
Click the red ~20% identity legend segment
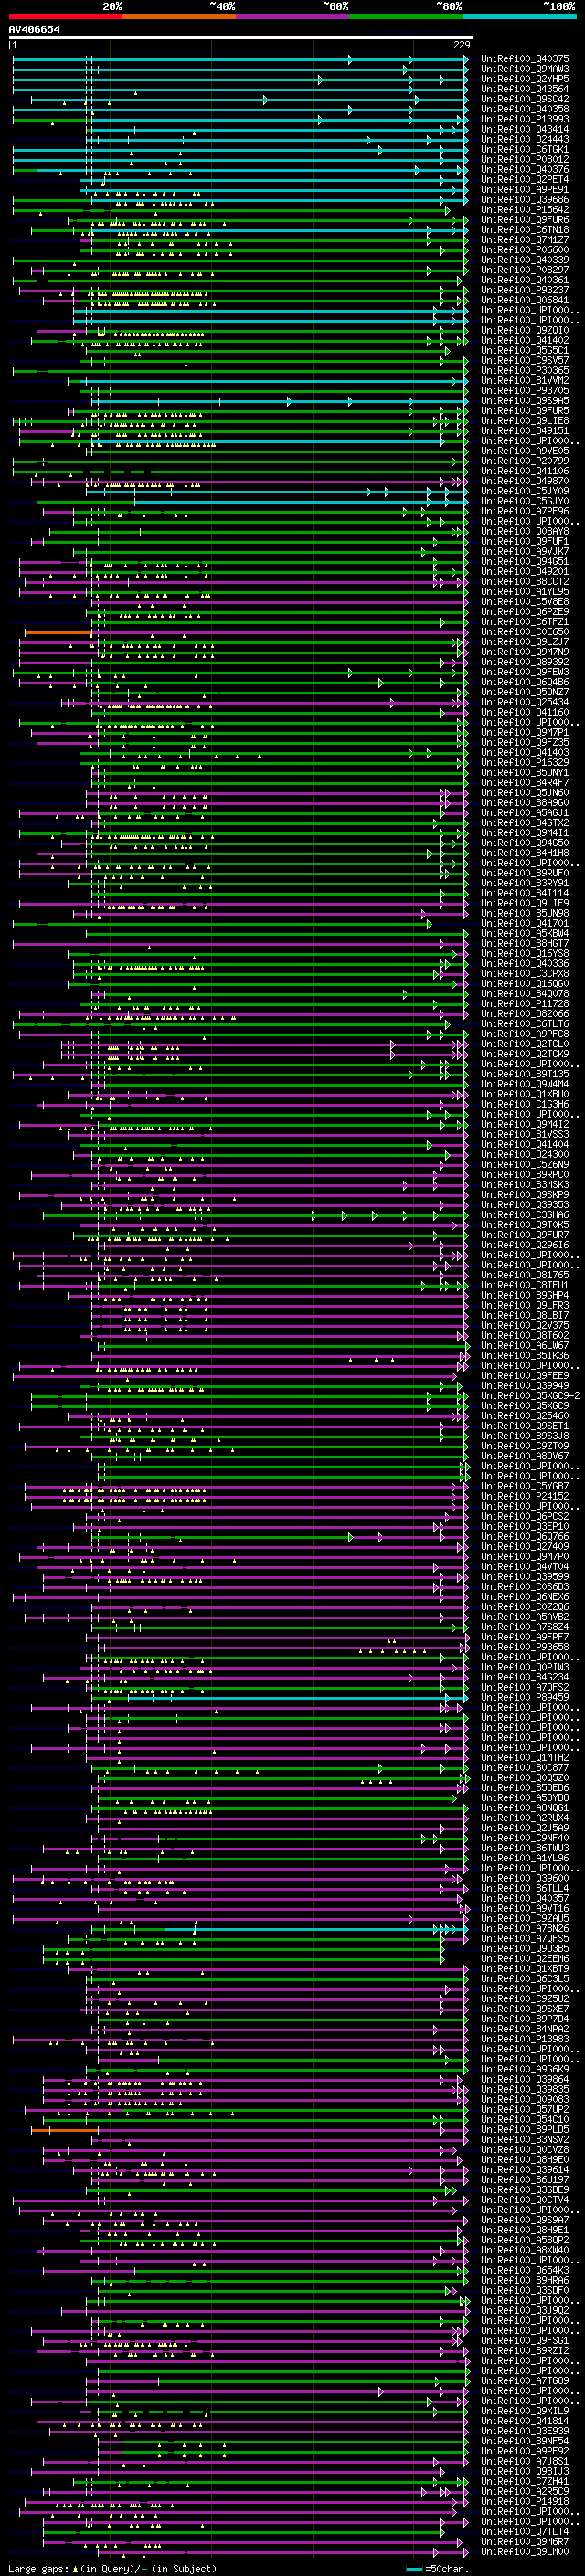(65, 16)
